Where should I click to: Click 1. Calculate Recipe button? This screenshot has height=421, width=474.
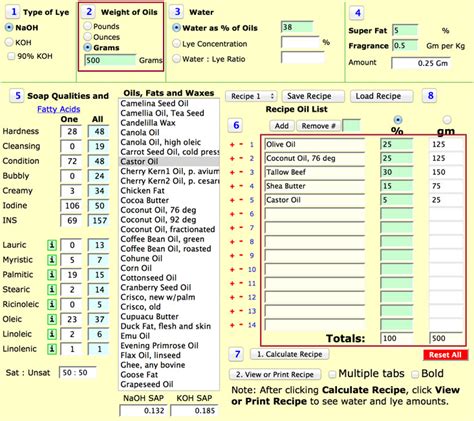click(290, 354)
